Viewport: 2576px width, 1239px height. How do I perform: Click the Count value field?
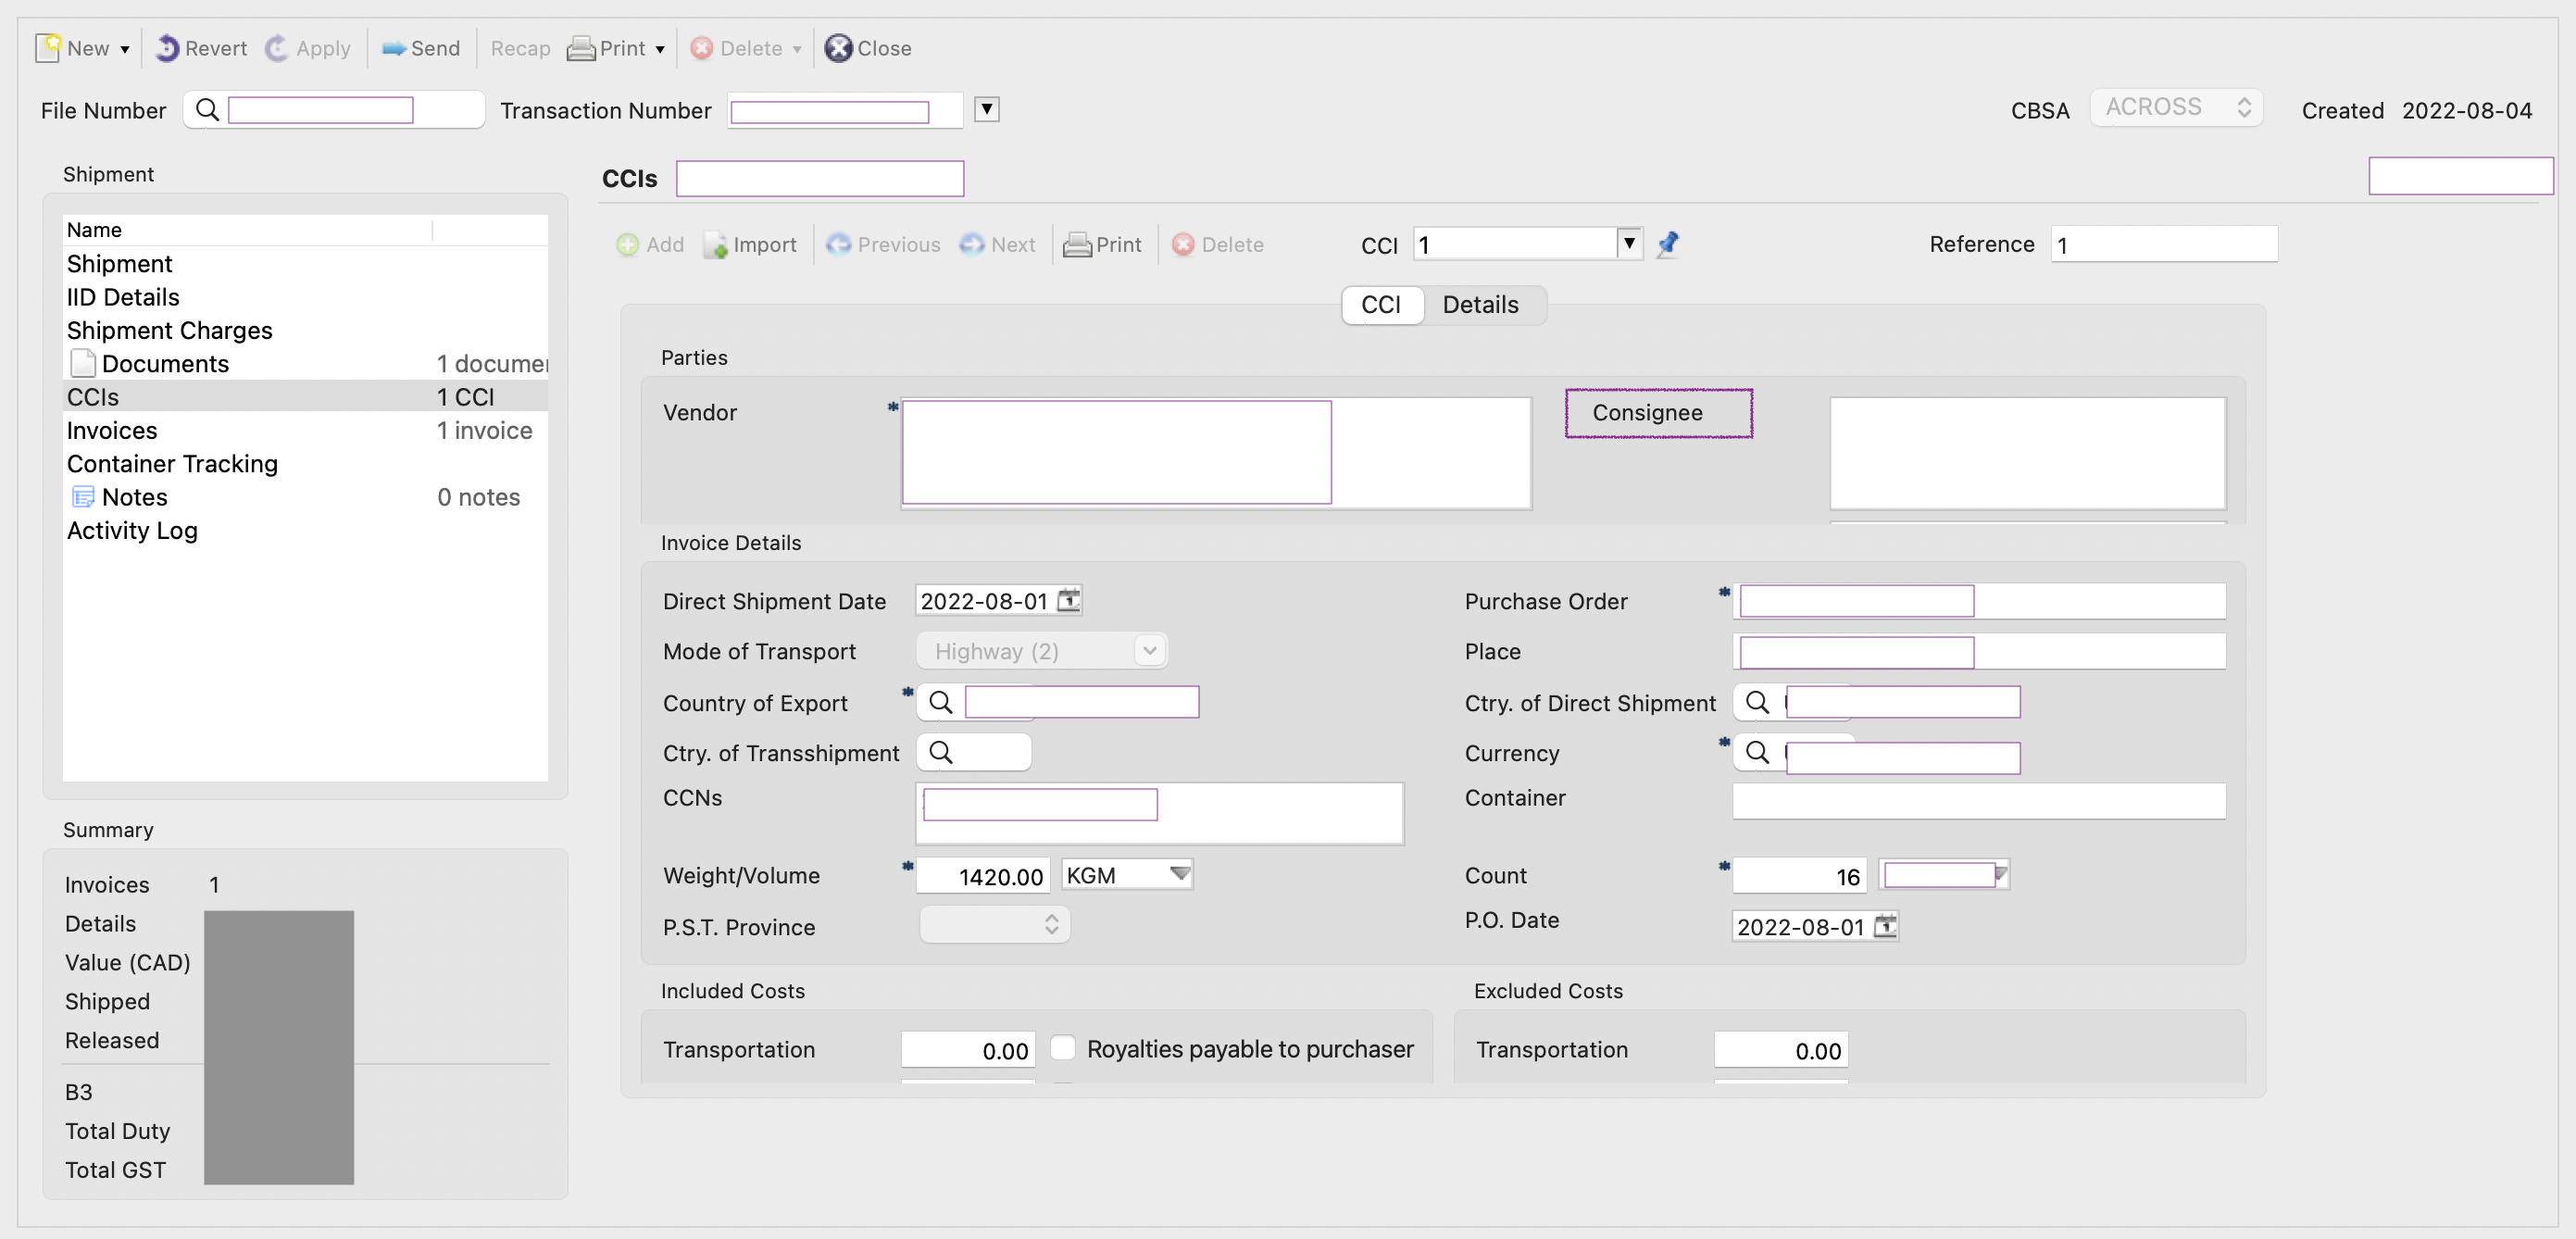1799,876
